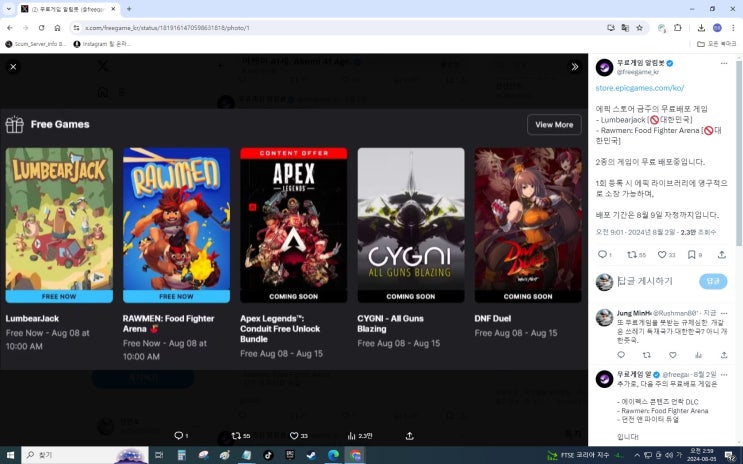Open more options on the Aug 2 follow-up post
Image resolution: width=743 pixels, height=464 pixels.
724,374
